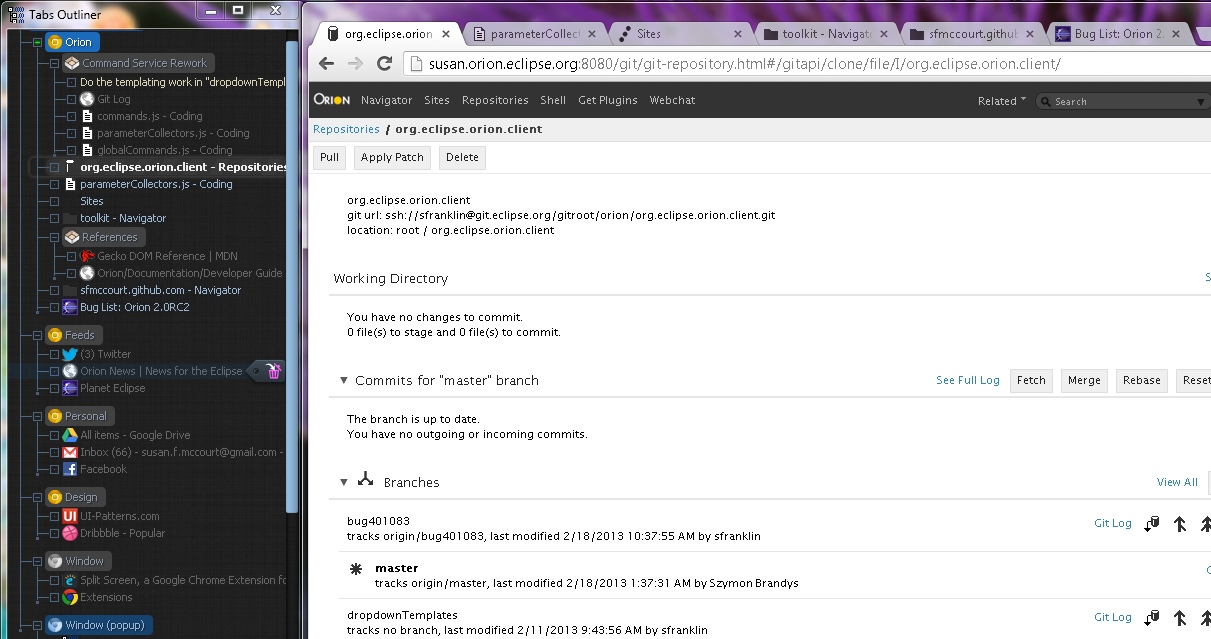Collapse the Personal window node
The image size is (1211, 639).
pos(38,416)
